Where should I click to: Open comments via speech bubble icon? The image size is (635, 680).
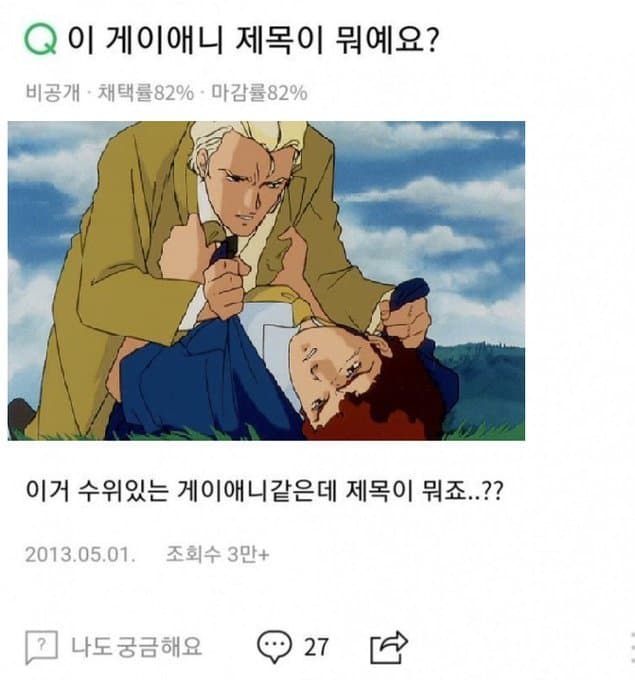tap(274, 647)
